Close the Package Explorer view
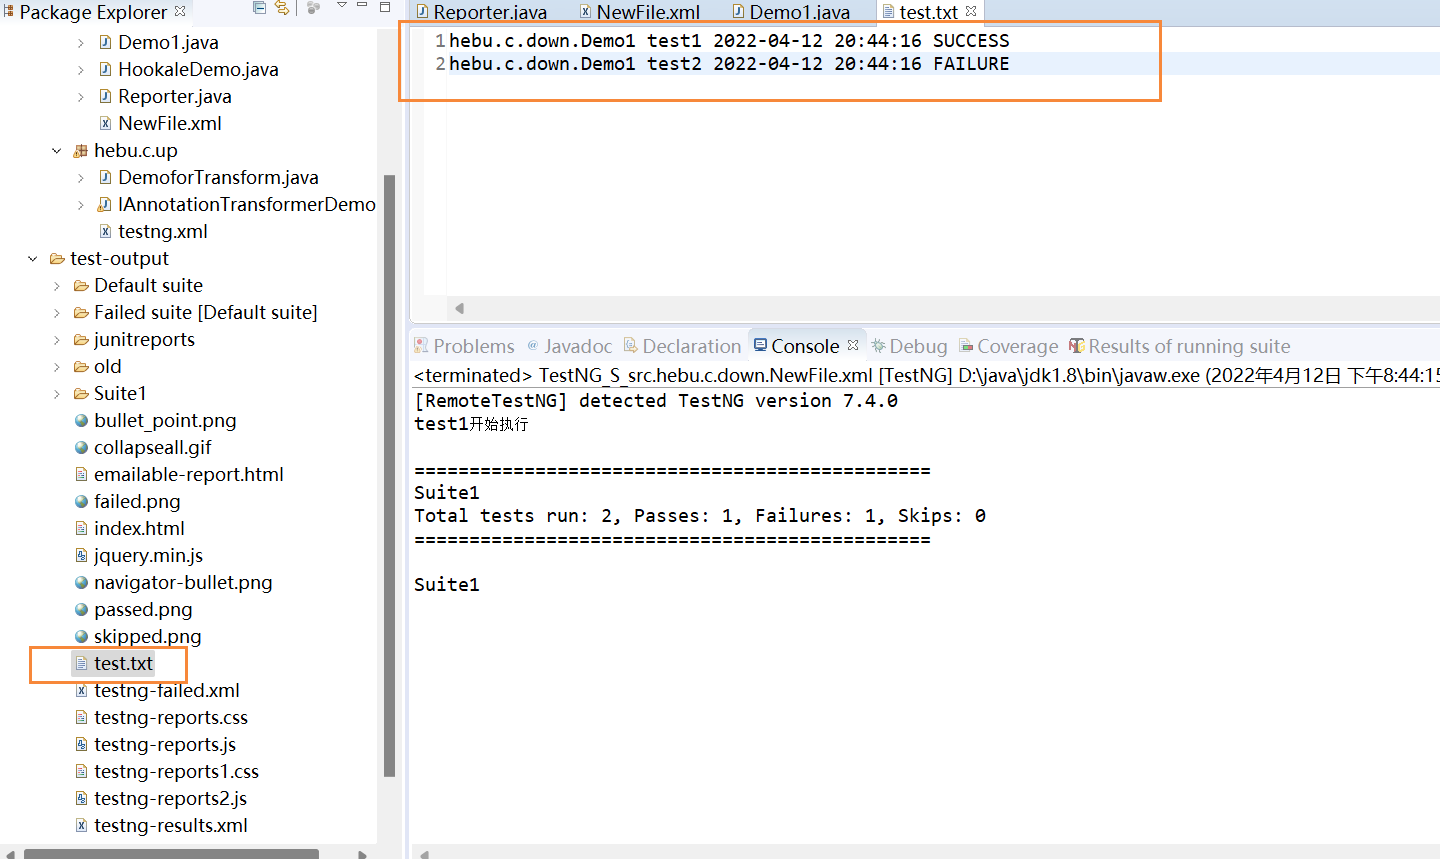 click(180, 11)
